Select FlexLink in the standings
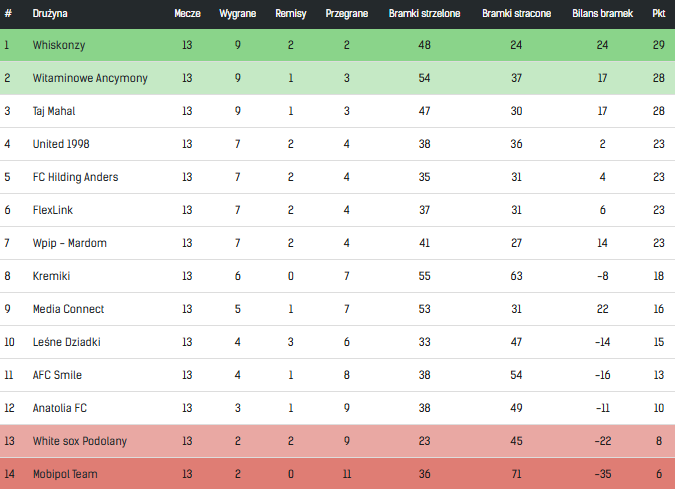This screenshot has height=489, width=677. tap(53, 210)
